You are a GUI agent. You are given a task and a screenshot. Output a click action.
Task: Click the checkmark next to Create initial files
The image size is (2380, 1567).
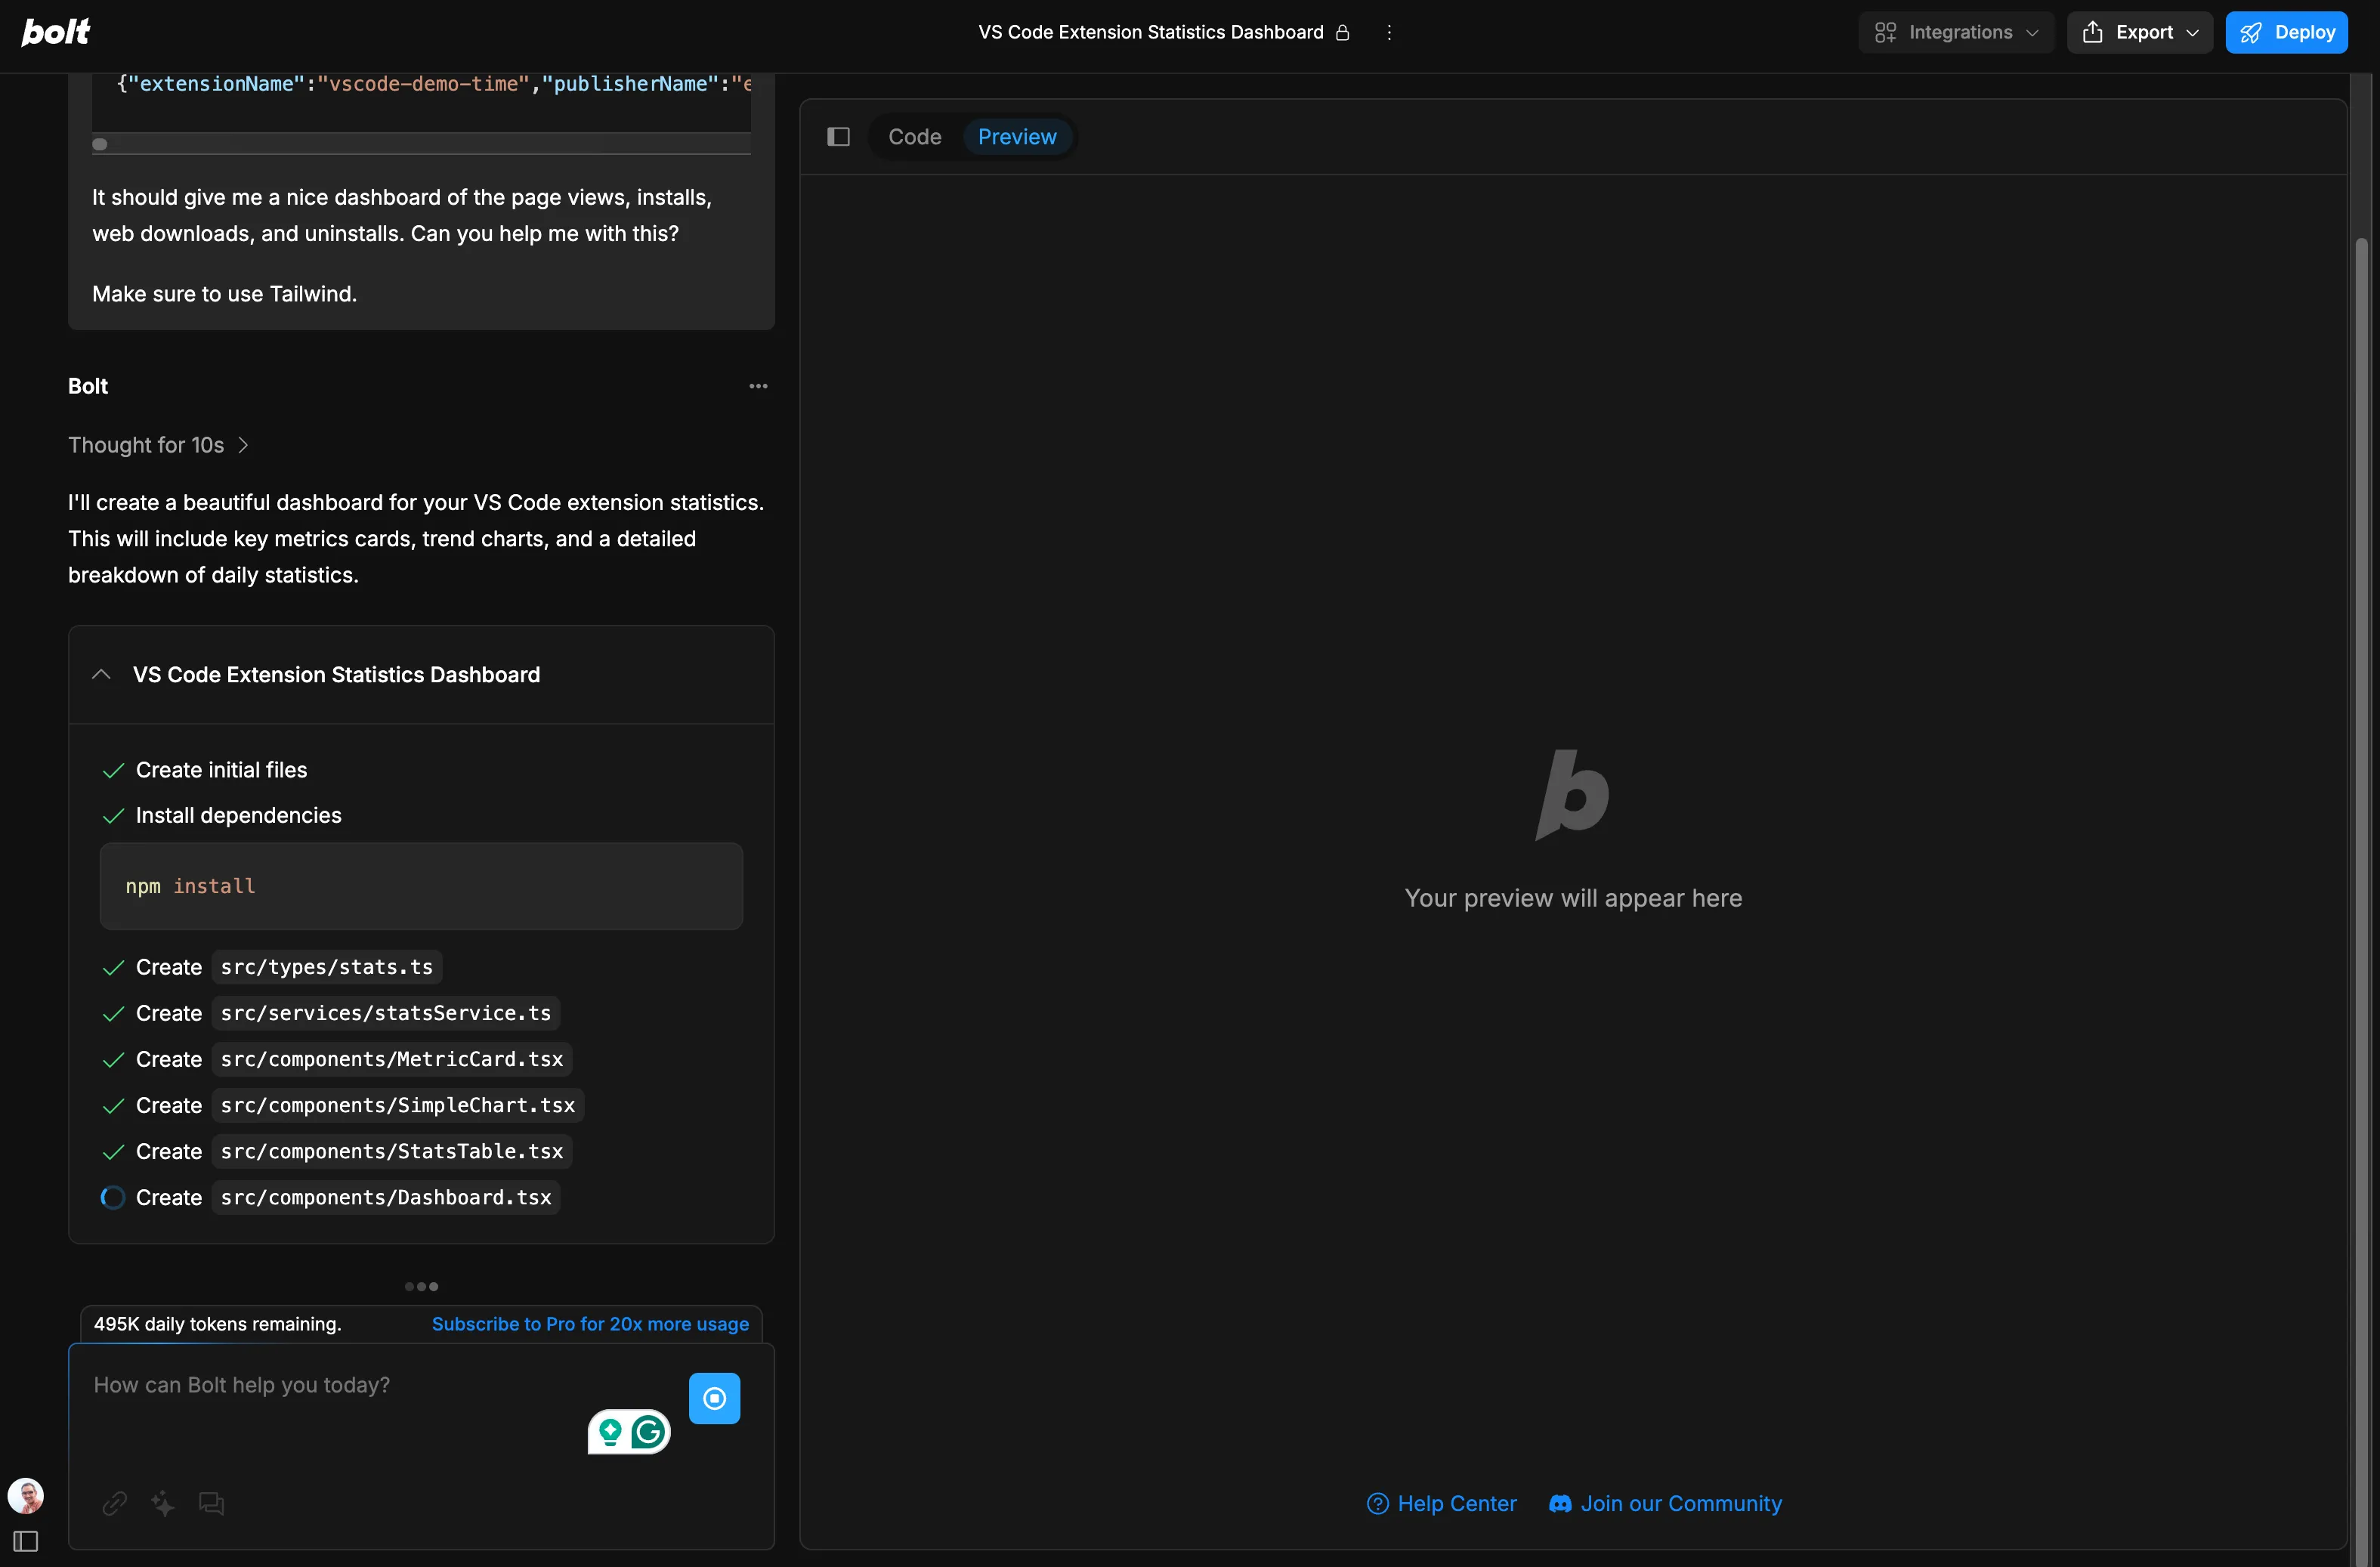(113, 771)
